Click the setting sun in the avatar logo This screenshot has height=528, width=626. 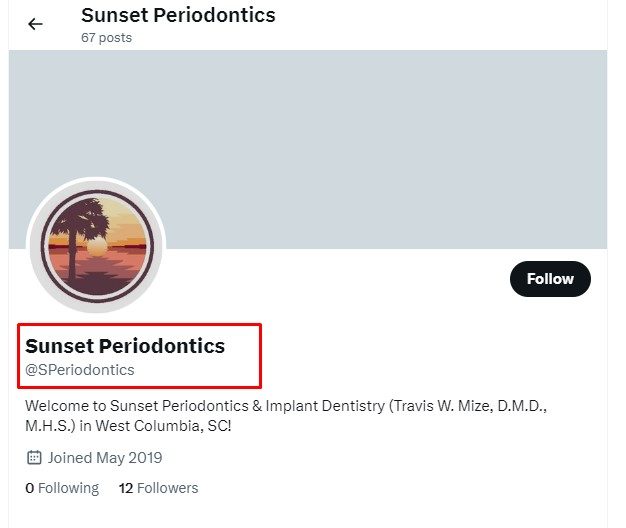coord(98,246)
